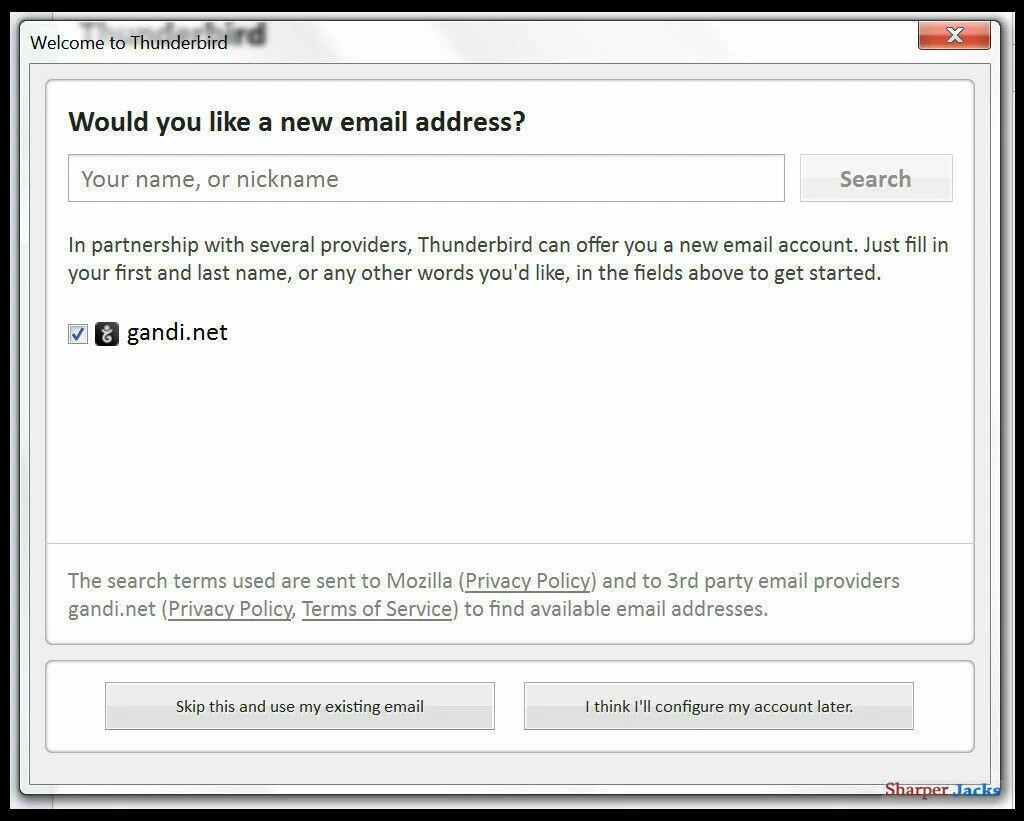The image size is (1024, 821).
Task: Focus the 'Your name, or nickname' field
Action: pyautogui.click(x=426, y=178)
